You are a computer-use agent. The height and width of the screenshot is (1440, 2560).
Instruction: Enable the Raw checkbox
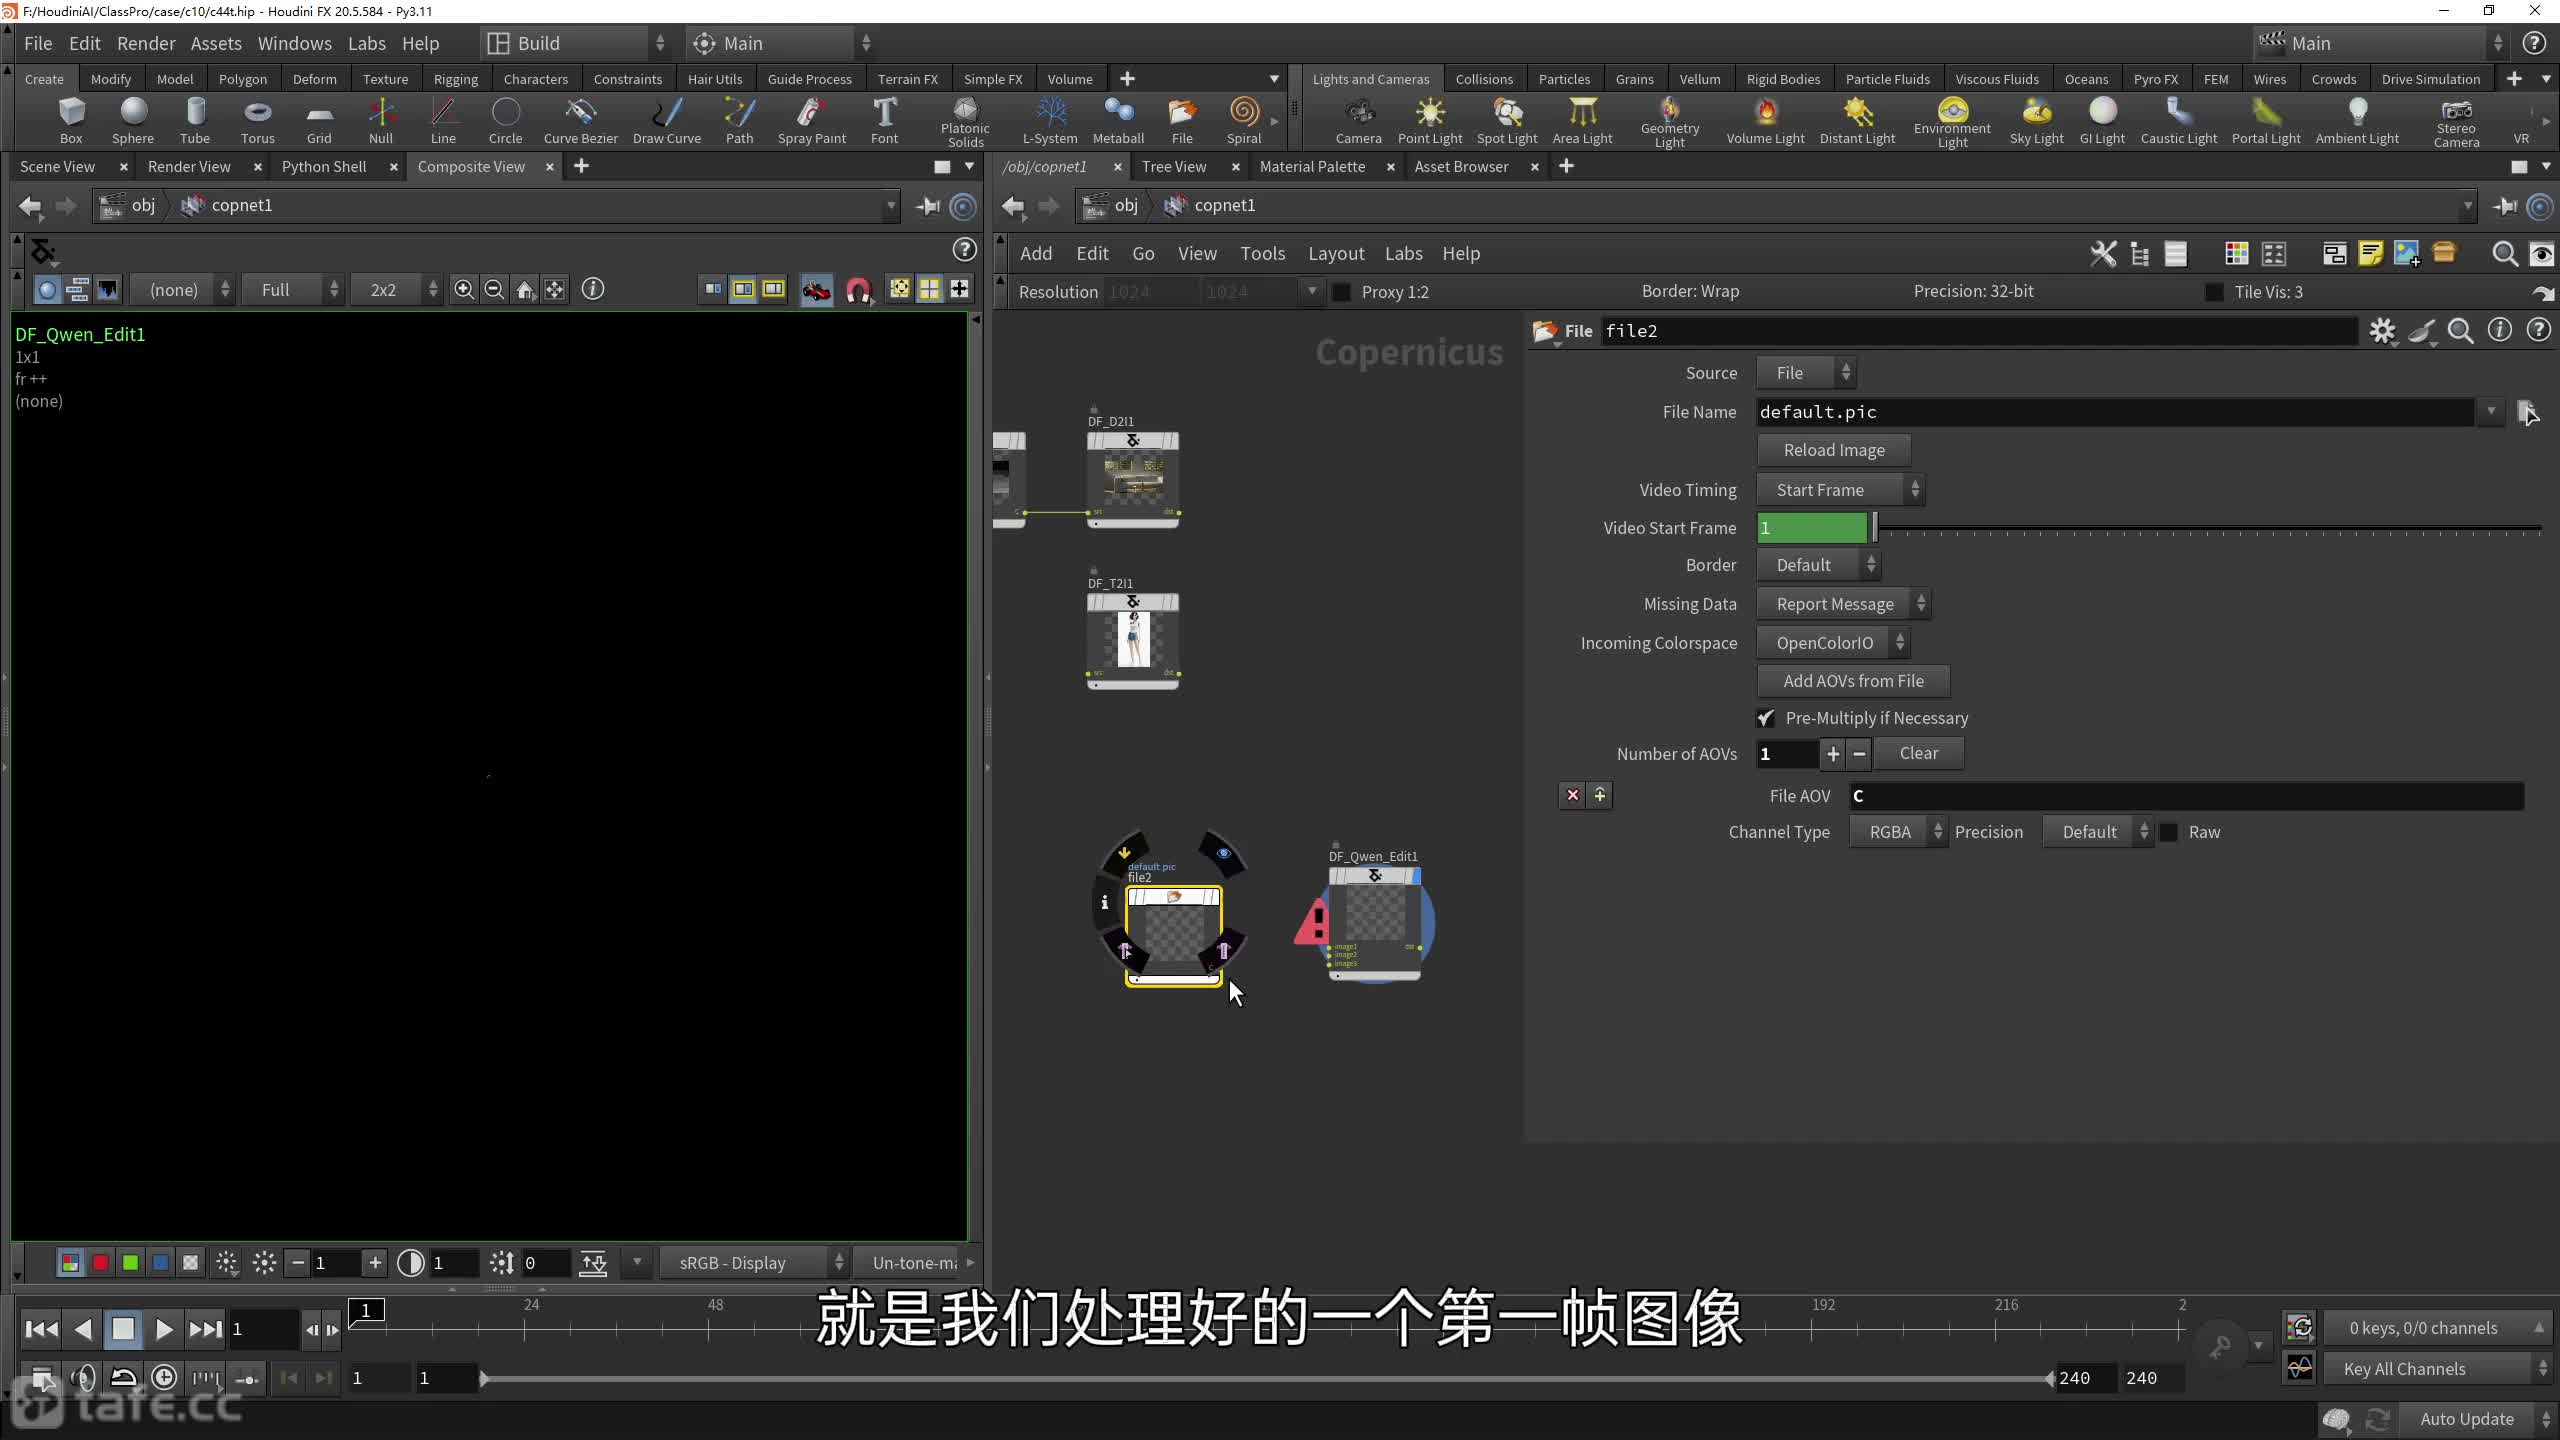coord(2169,832)
